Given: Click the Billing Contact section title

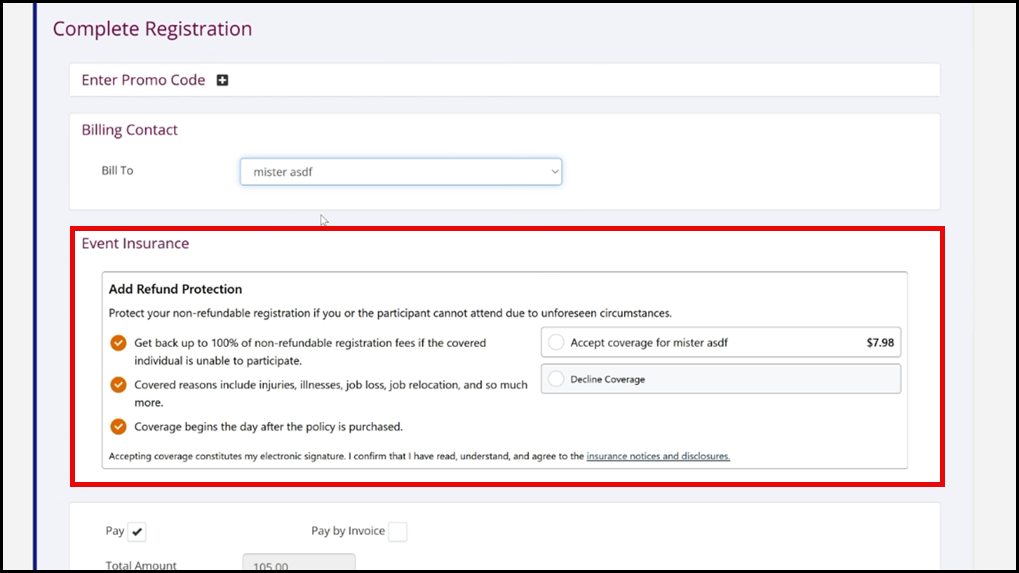Looking at the screenshot, I should click(129, 130).
